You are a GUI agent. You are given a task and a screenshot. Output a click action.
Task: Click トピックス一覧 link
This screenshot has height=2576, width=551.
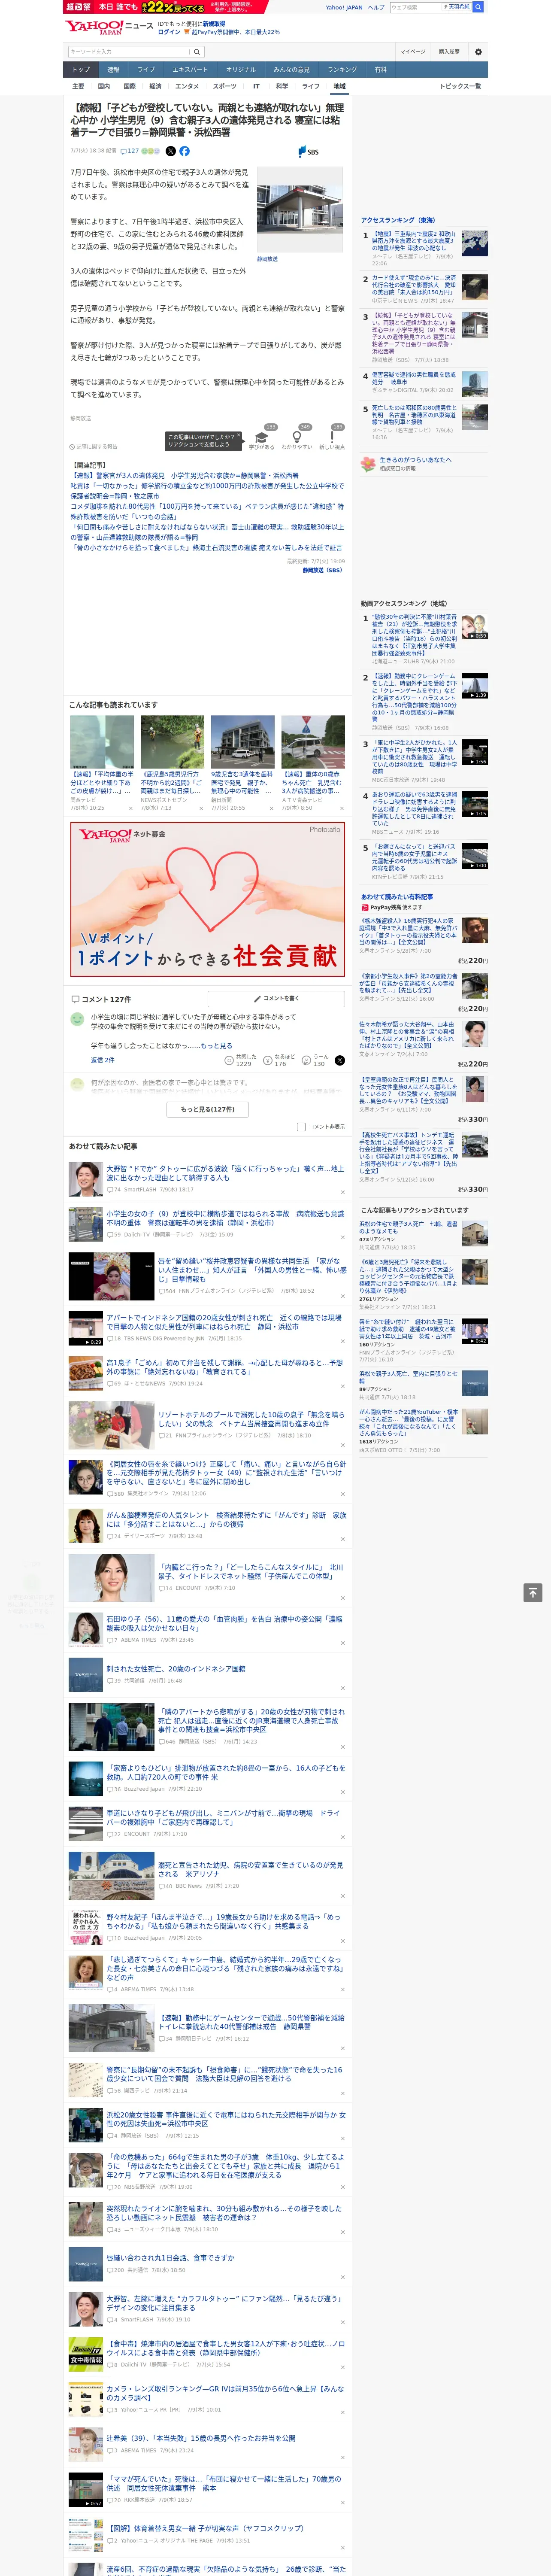pos(460,86)
